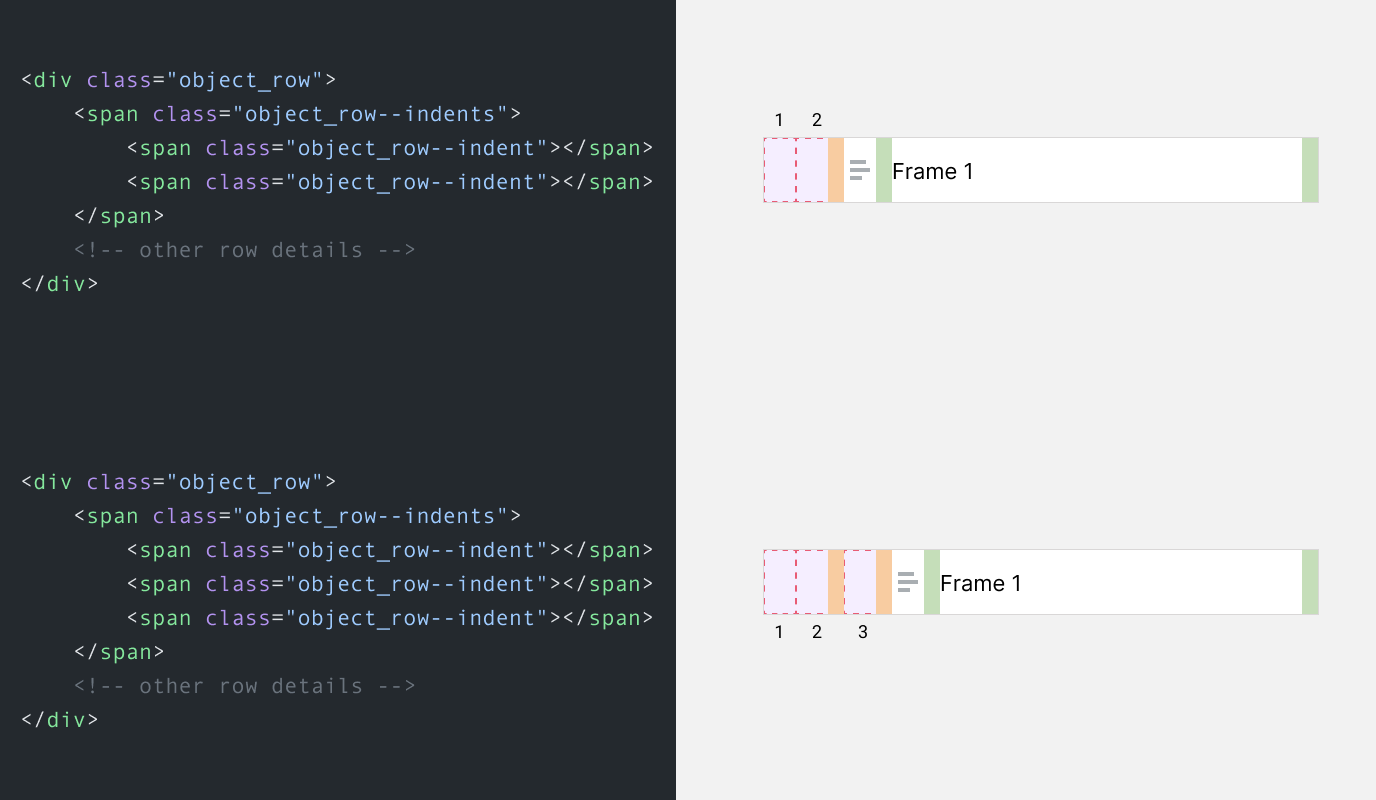
Task: Select the second dashed indent box in top row
Action: click(x=812, y=170)
